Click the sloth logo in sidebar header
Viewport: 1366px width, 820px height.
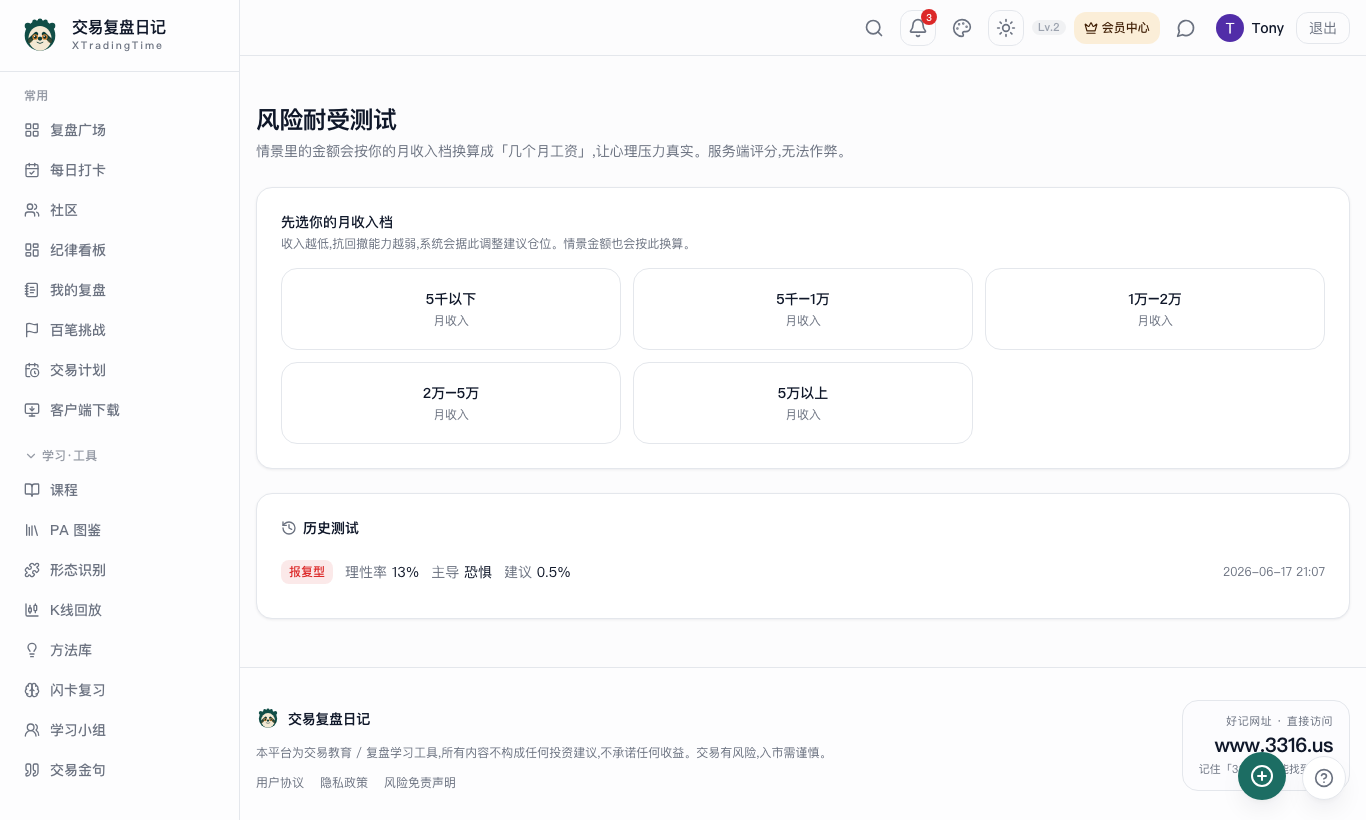pyautogui.click(x=40, y=35)
